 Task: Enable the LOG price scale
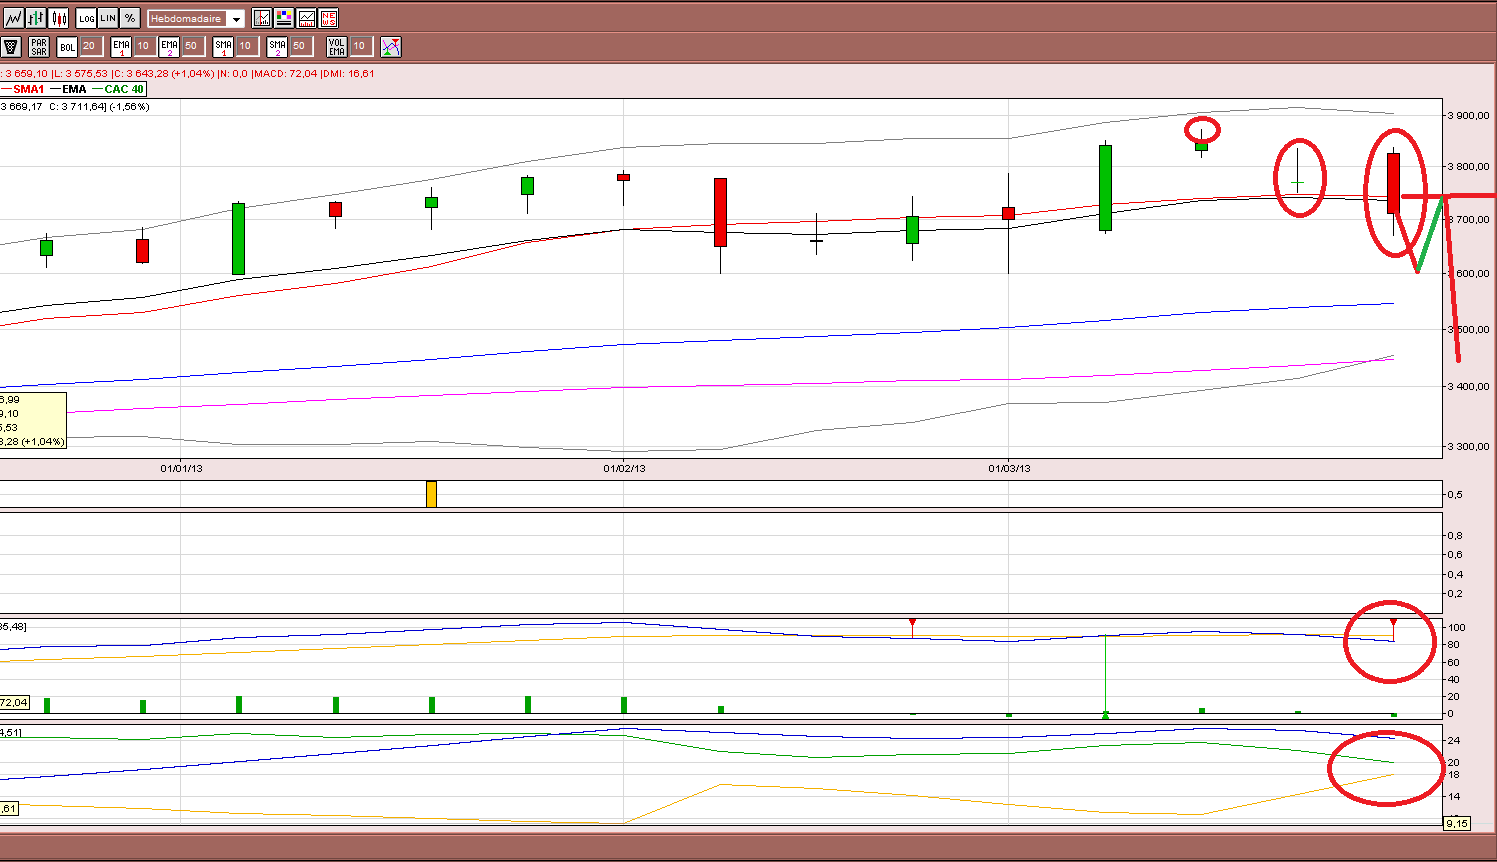(x=87, y=18)
